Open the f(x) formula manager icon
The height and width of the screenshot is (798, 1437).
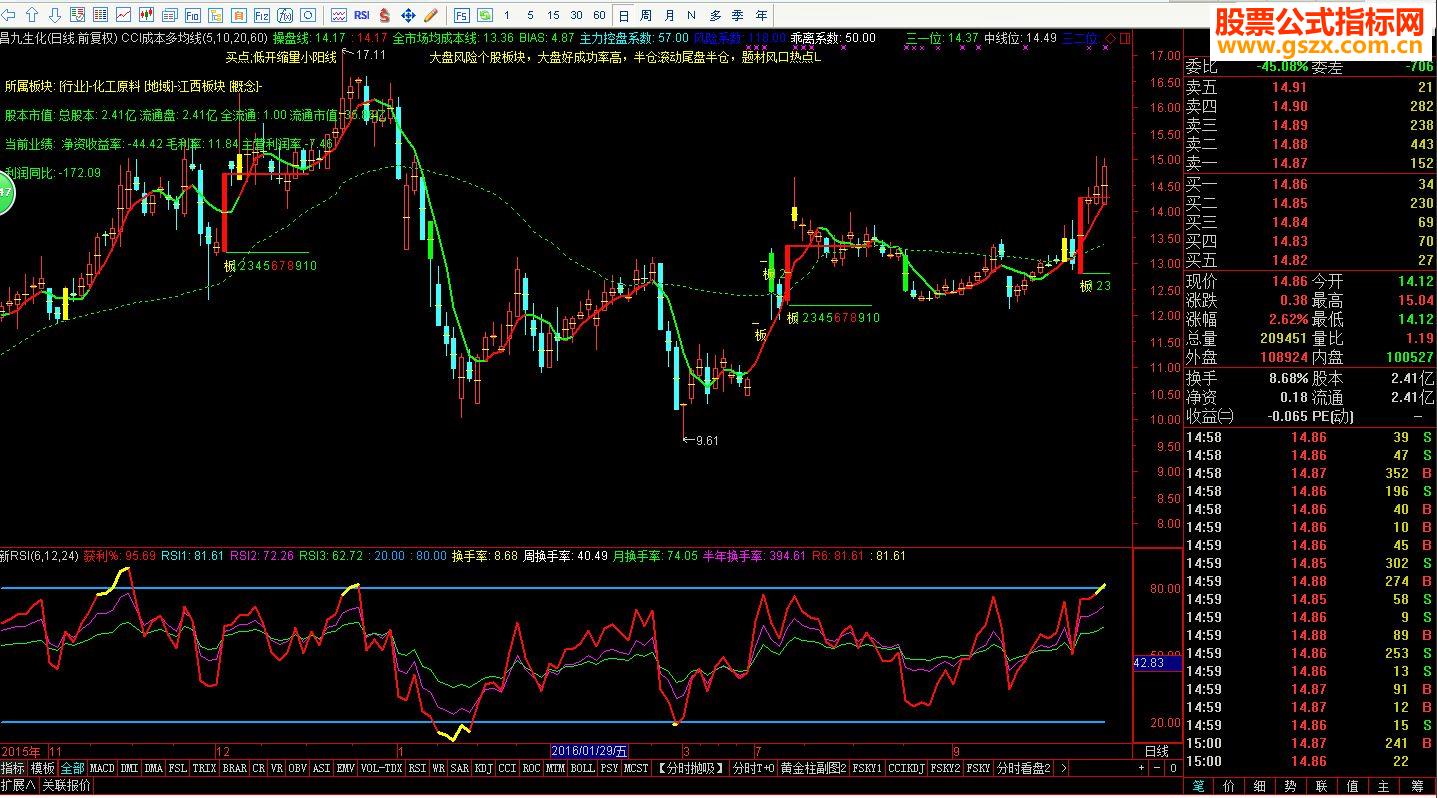coord(285,15)
